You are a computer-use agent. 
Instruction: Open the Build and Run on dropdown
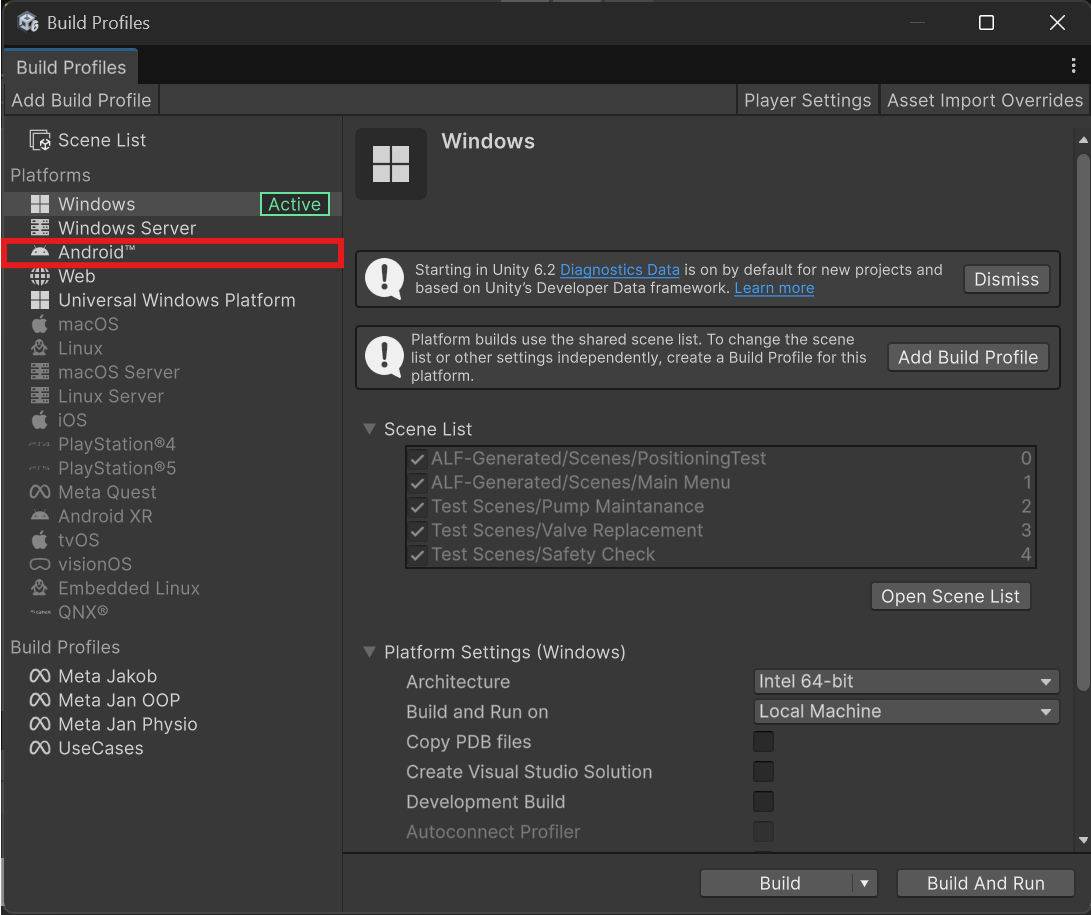coord(907,712)
